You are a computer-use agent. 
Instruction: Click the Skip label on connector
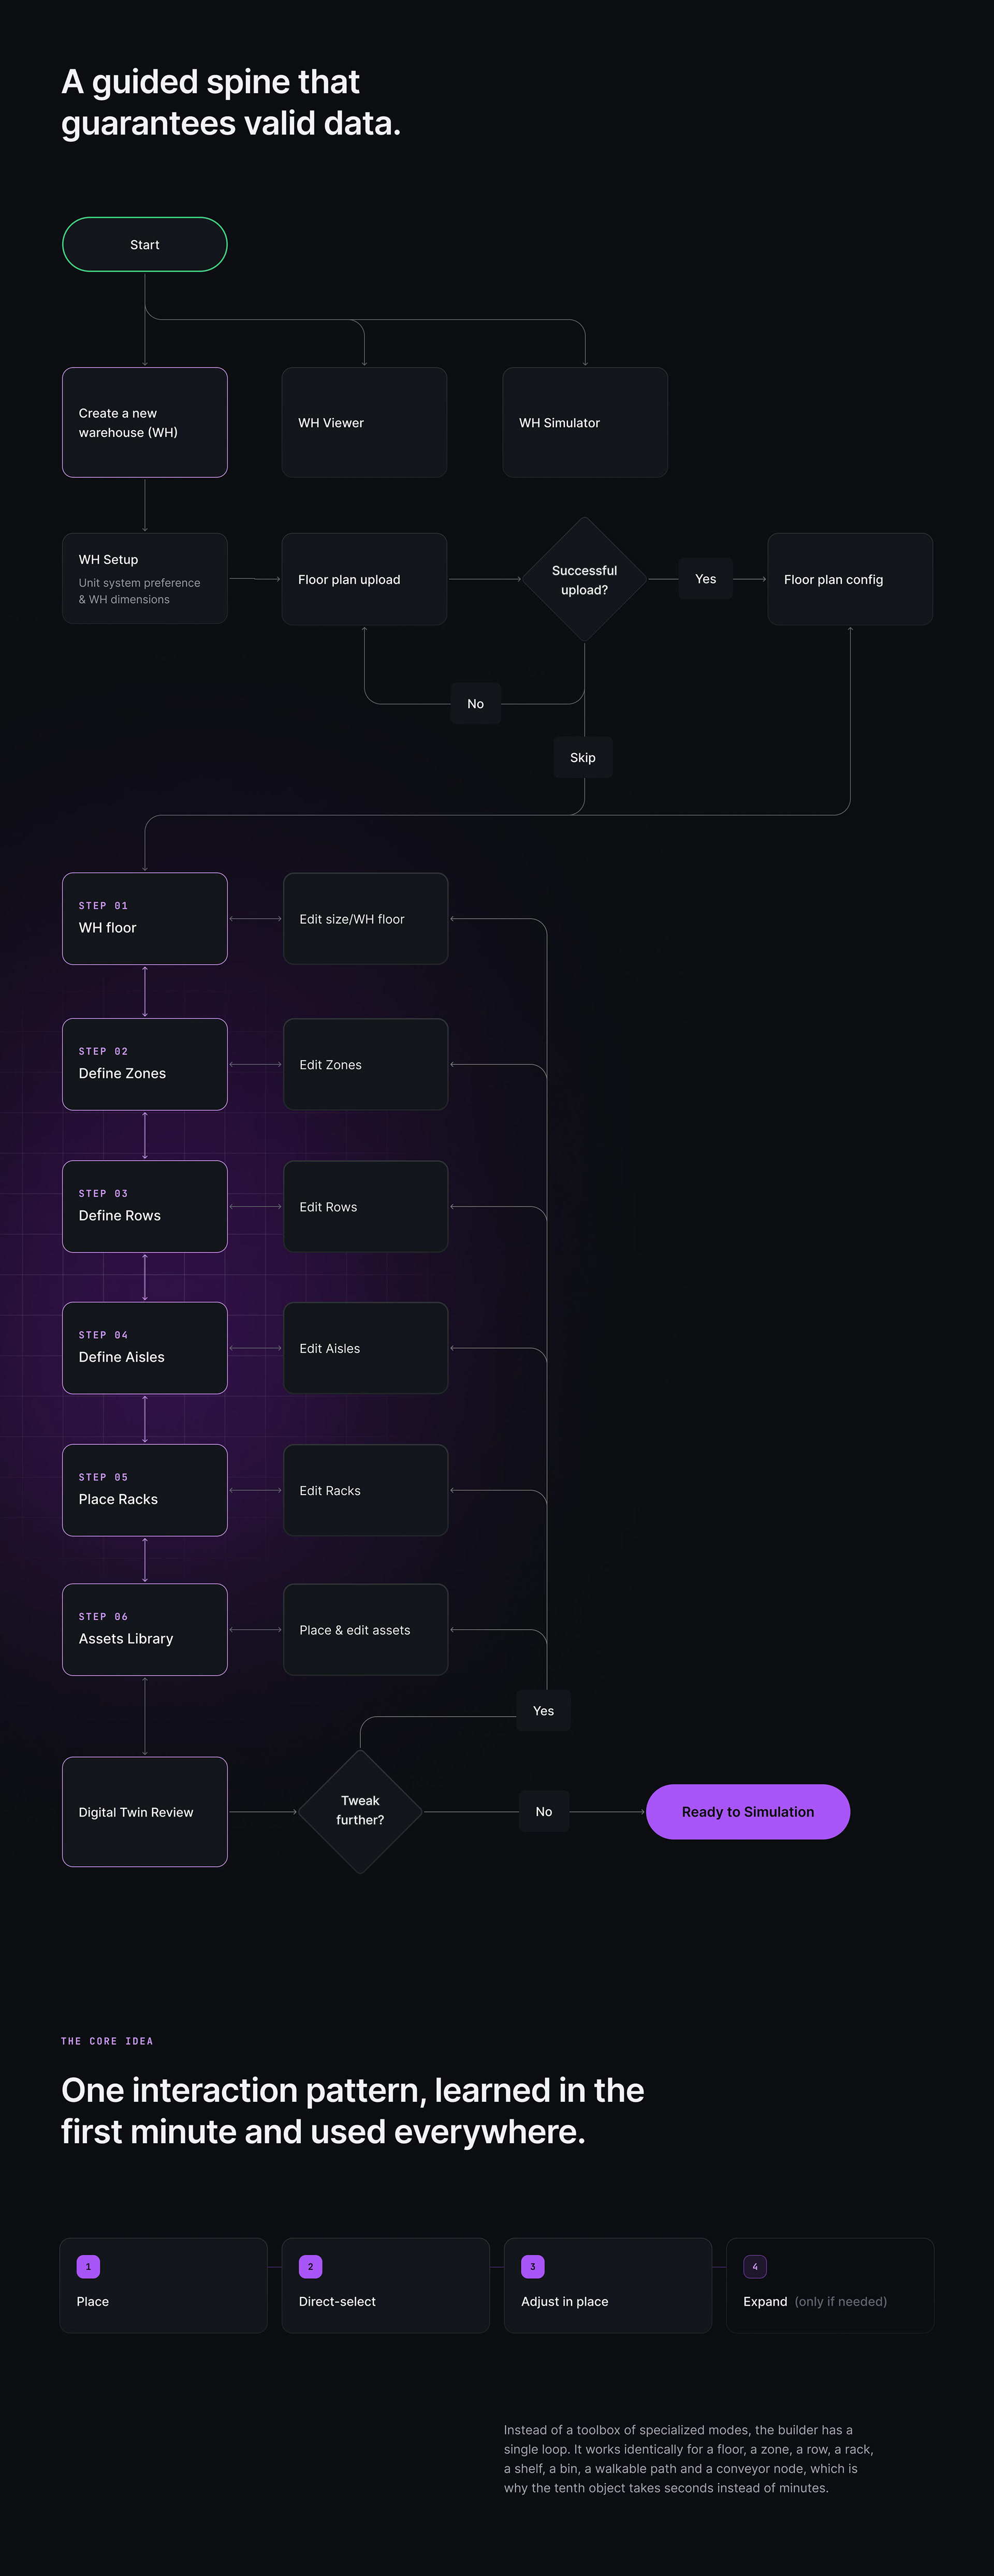[583, 757]
